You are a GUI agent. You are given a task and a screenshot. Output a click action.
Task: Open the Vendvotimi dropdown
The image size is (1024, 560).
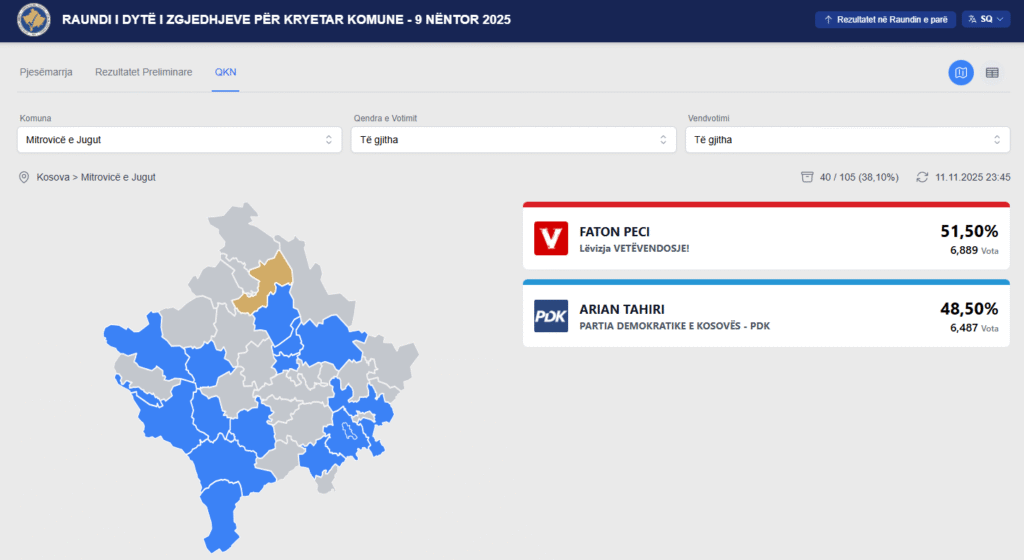point(848,140)
